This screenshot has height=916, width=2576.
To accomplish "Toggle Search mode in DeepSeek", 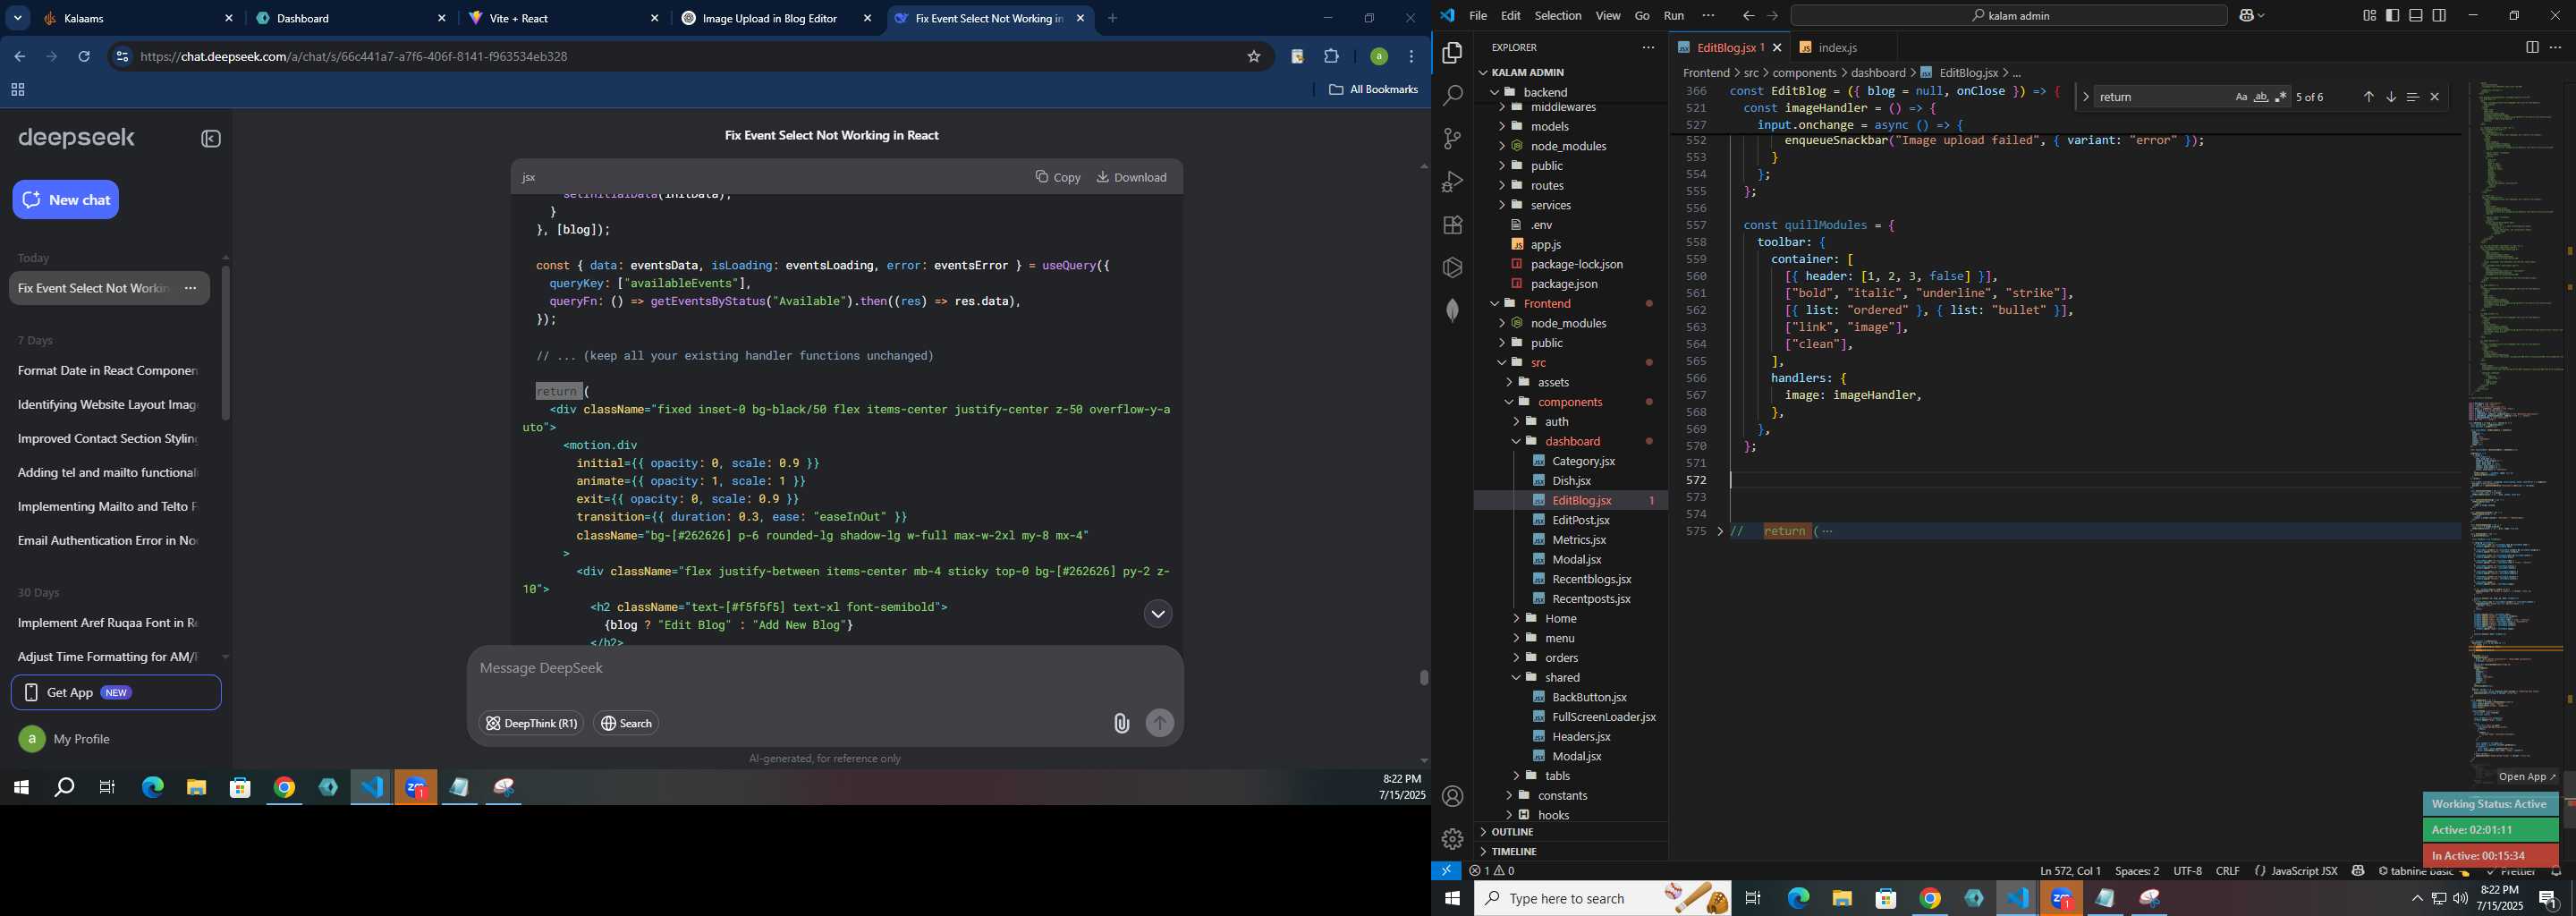I will click(626, 724).
